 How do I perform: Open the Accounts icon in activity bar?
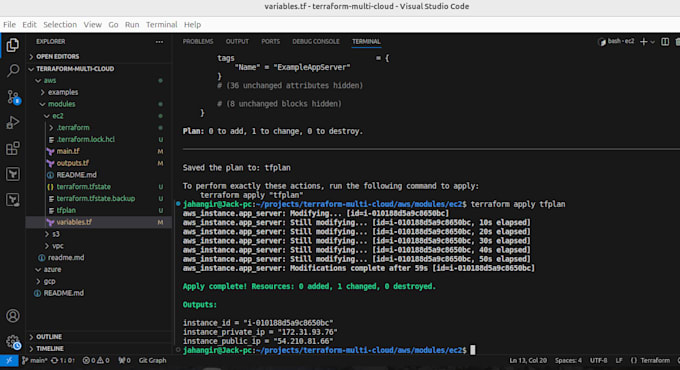pos(13,316)
